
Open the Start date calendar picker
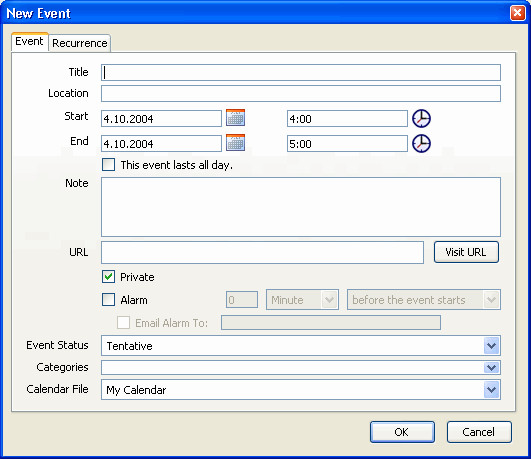(235, 118)
